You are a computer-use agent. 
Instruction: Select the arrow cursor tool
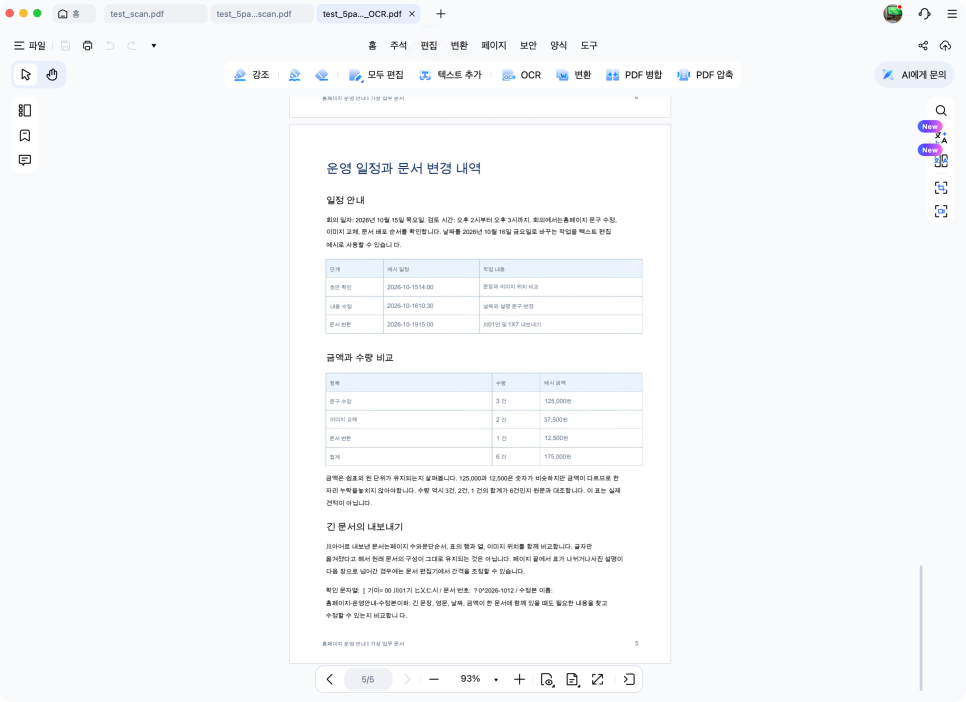point(26,75)
